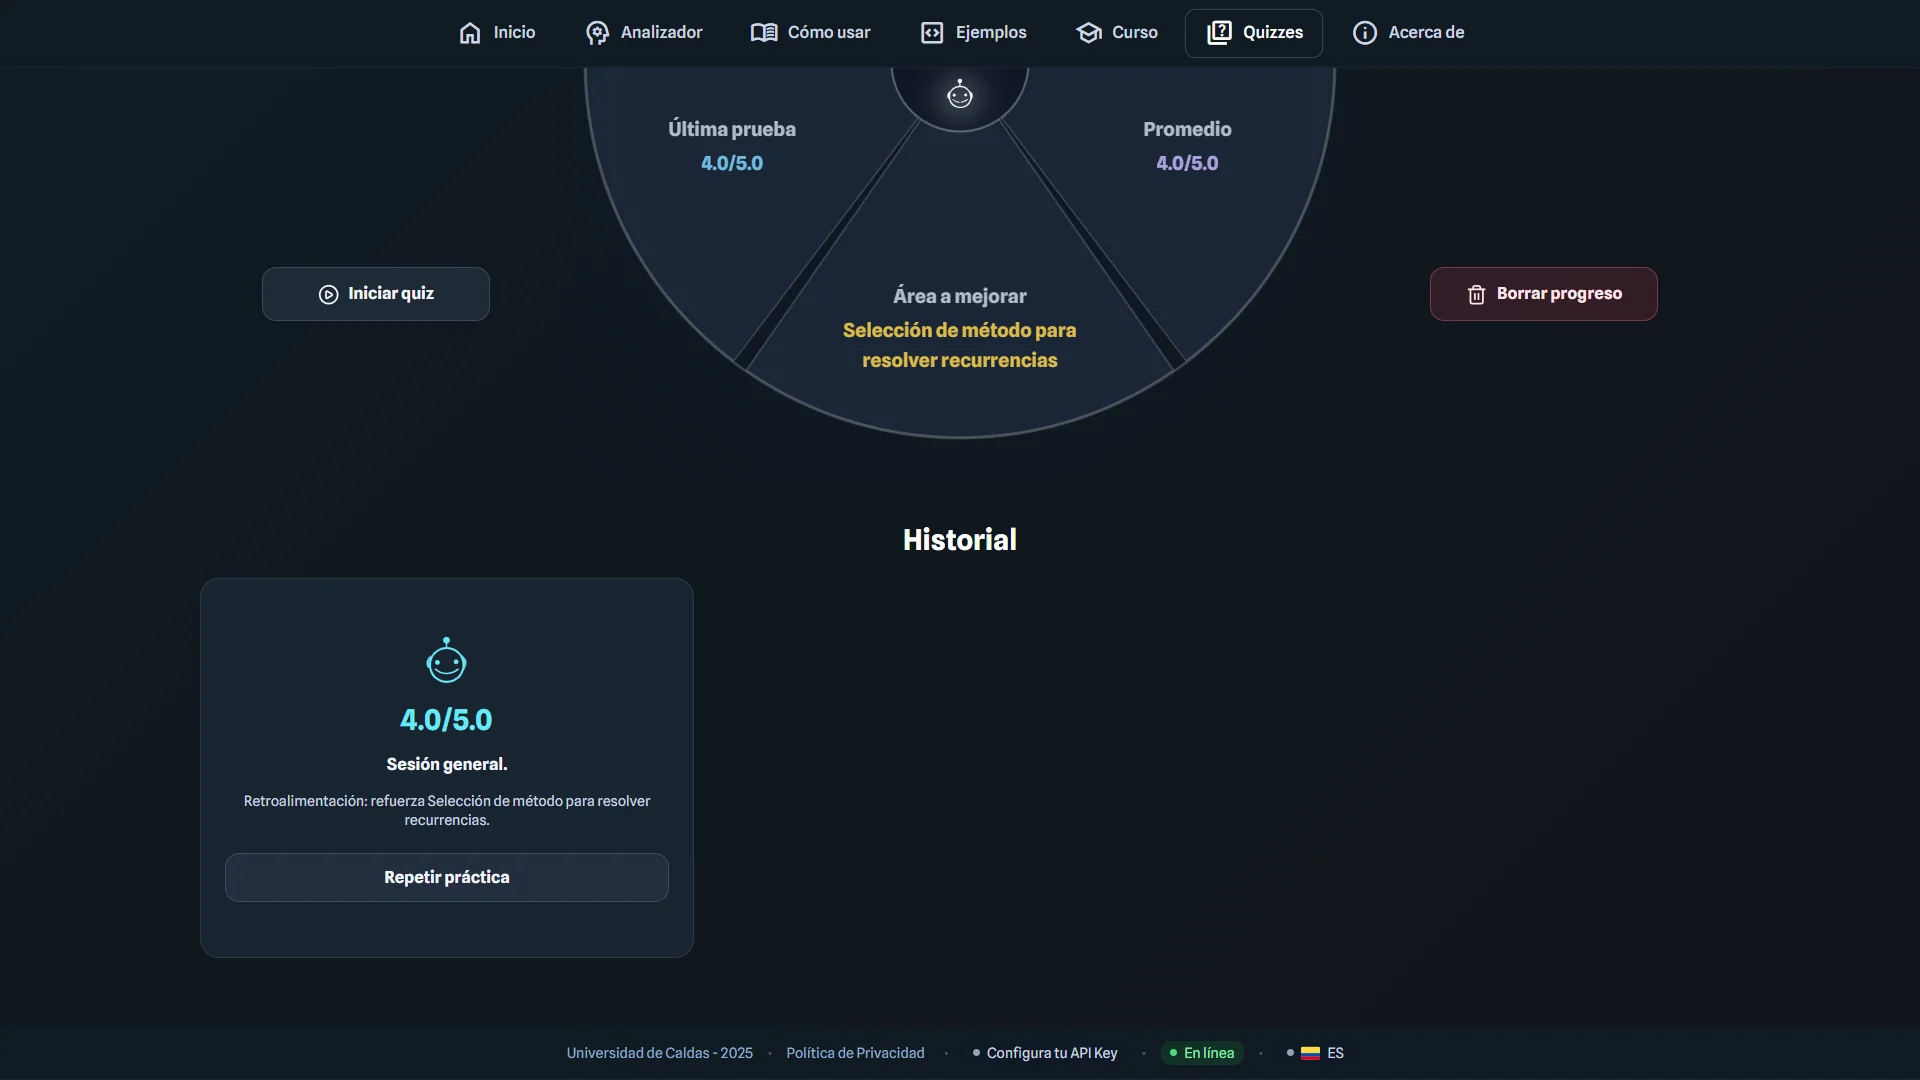Click the Ejemplos code bracket icon
Viewport: 1920px width, 1080px height.
pos(932,33)
